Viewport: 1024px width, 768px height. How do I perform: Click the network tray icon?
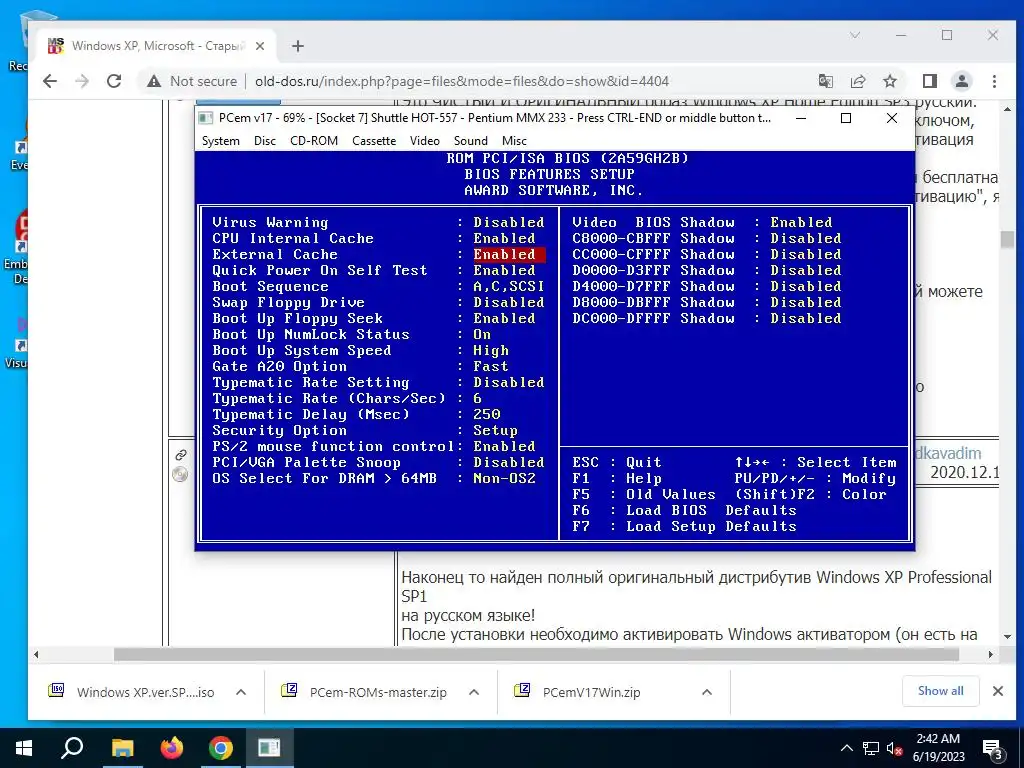click(871, 748)
